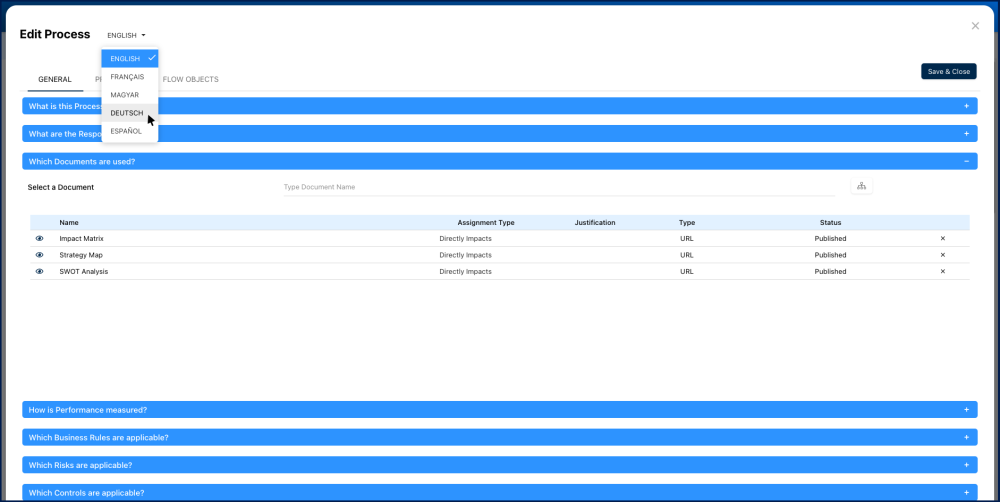Select the SWOT Analysis name cell
This screenshot has width=1000, height=502.
click(x=84, y=272)
